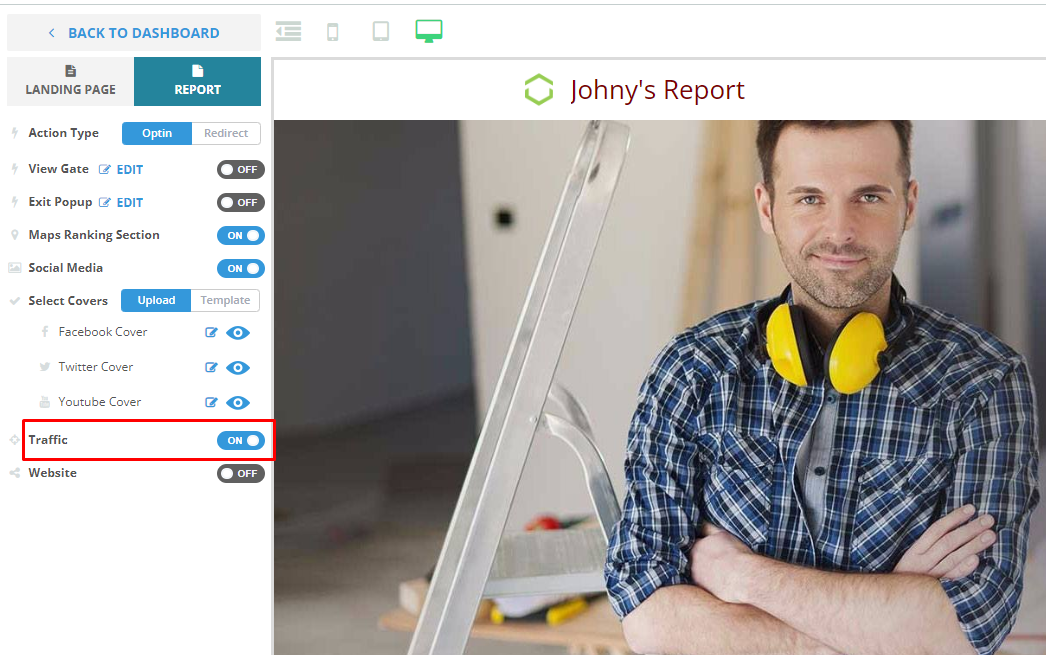Edit the Facebook Cover pencil icon

[x=211, y=333]
